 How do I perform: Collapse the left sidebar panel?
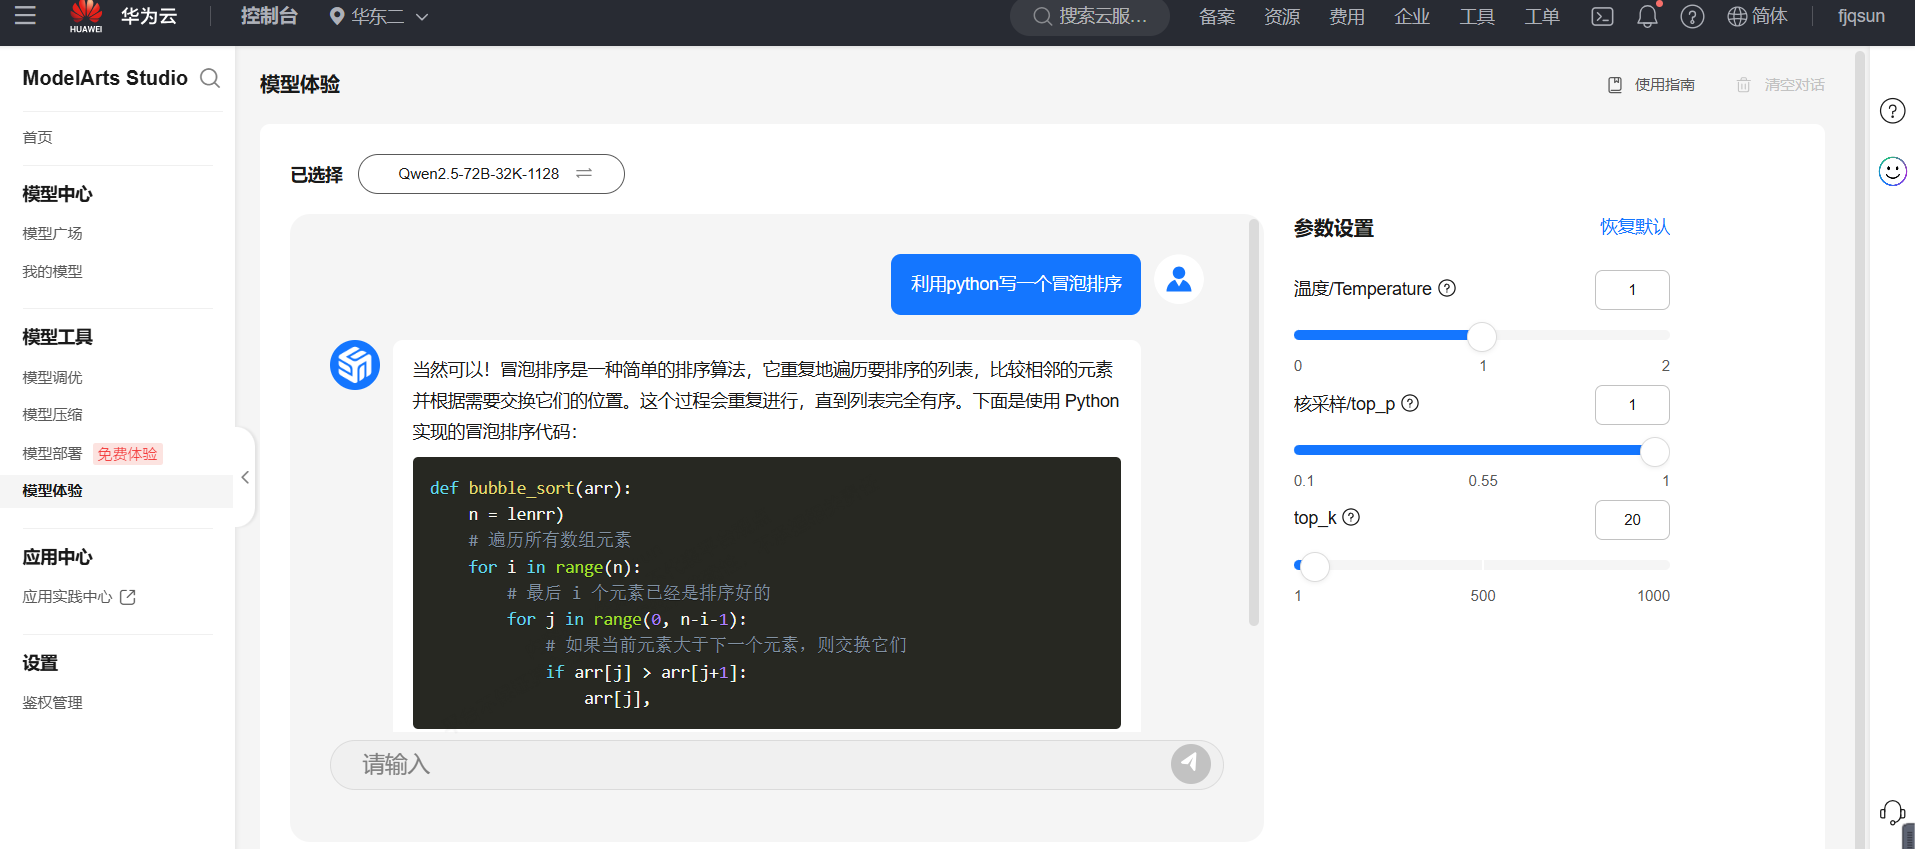(x=245, y=477)
